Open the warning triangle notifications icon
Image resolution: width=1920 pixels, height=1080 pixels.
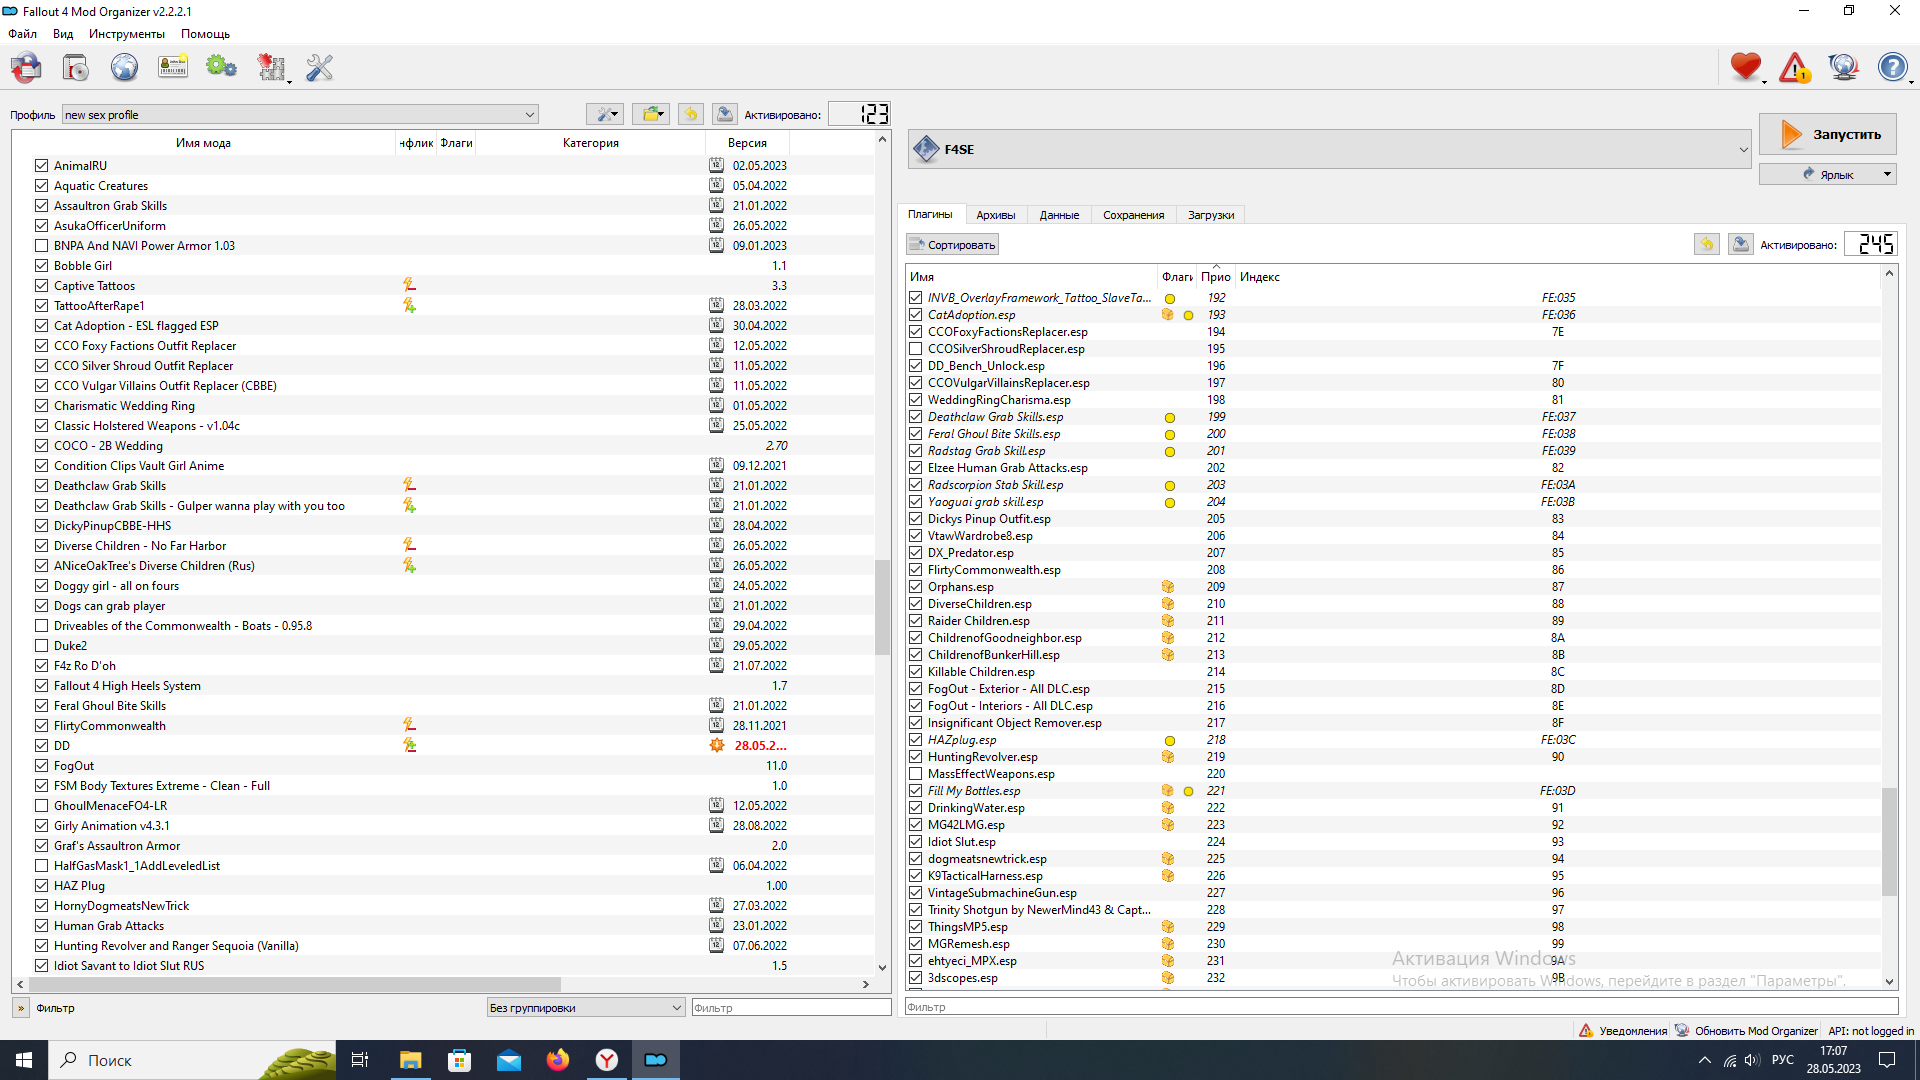pos(1794,68)
